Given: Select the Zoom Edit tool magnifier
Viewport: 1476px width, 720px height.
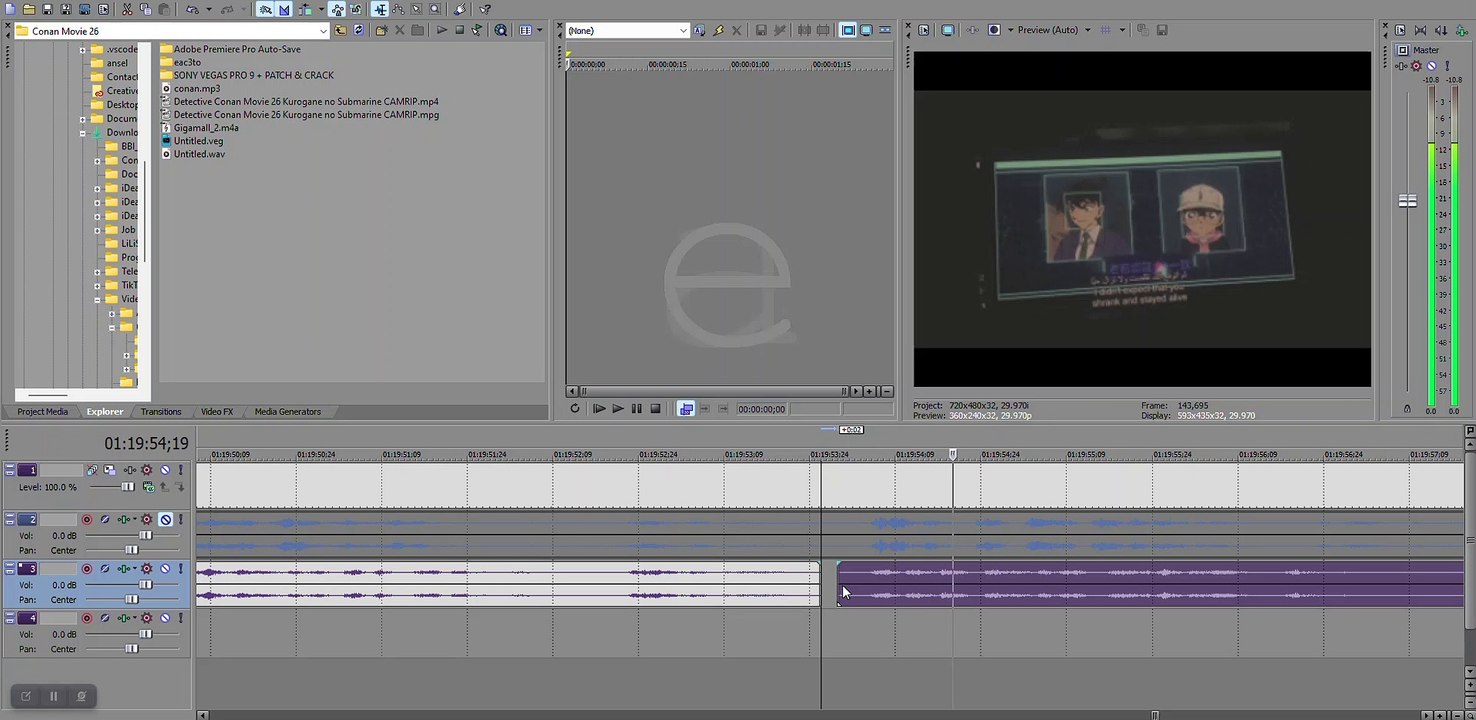Looking at the screenshot, I should [x=435, y=9].
